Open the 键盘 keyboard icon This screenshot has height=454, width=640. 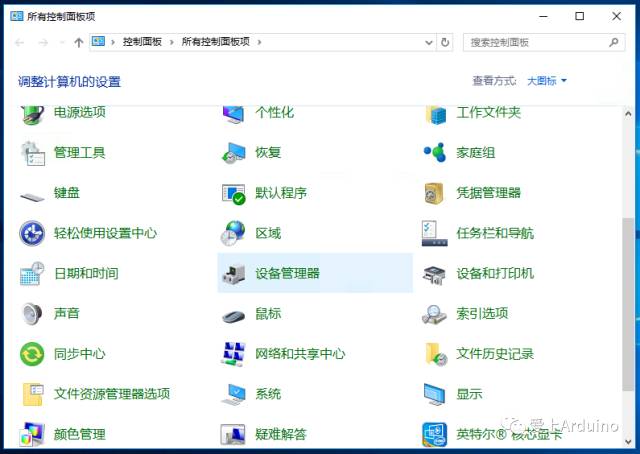33,198
